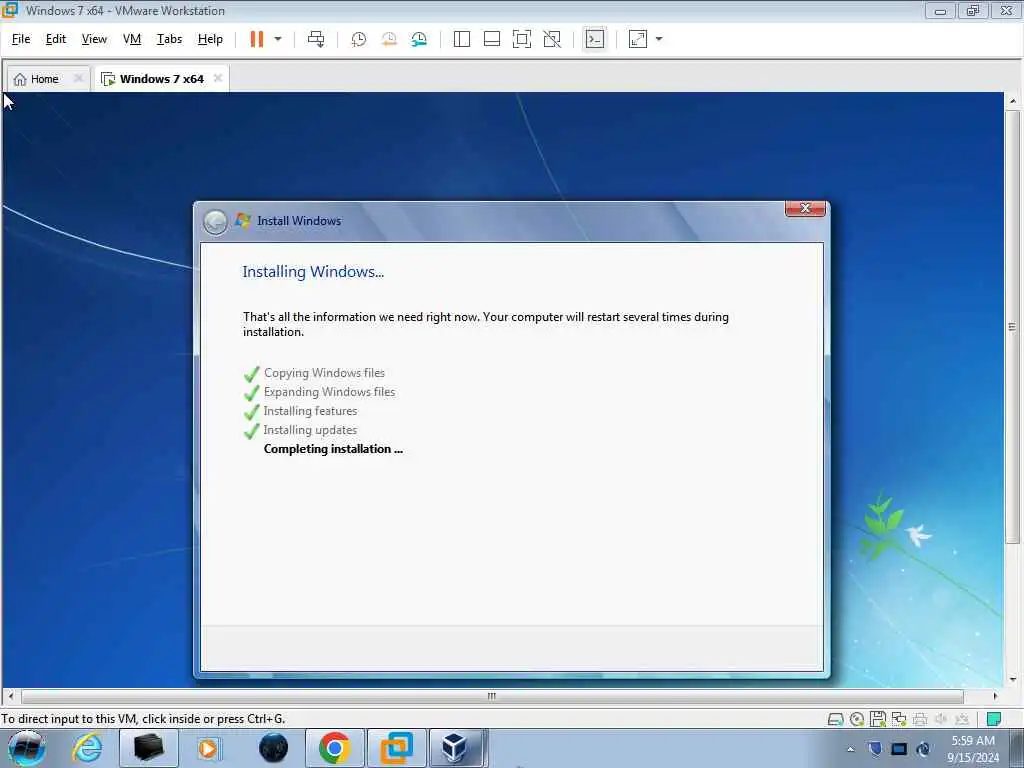Toggle the library sidebar panel icon
The image size is (1024, 768).
(462, 39)
